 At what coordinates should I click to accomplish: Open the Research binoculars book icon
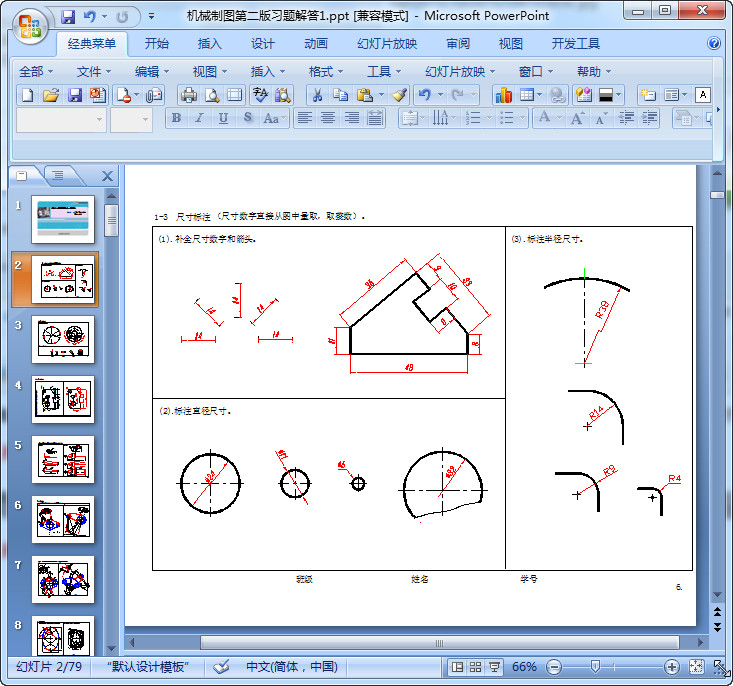tap(282, 95)
